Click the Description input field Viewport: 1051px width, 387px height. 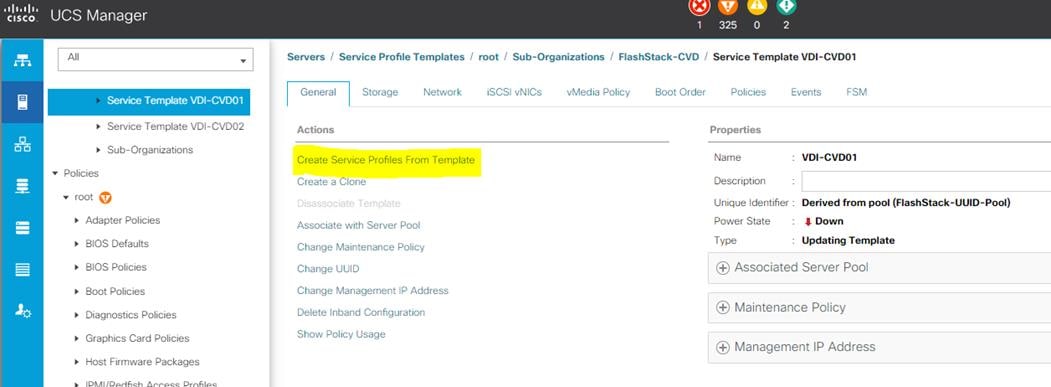(926, 181)
